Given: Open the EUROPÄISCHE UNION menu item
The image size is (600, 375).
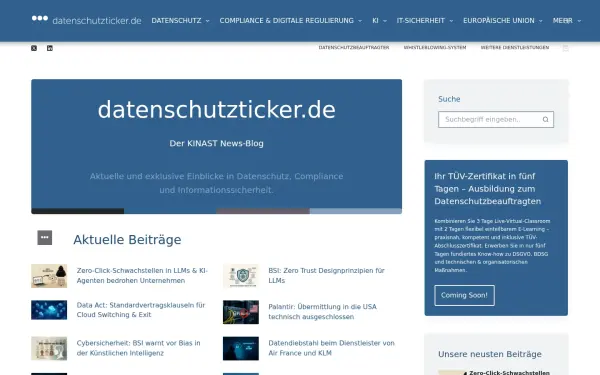Looking at the screenshot, I should pos(499,21).
